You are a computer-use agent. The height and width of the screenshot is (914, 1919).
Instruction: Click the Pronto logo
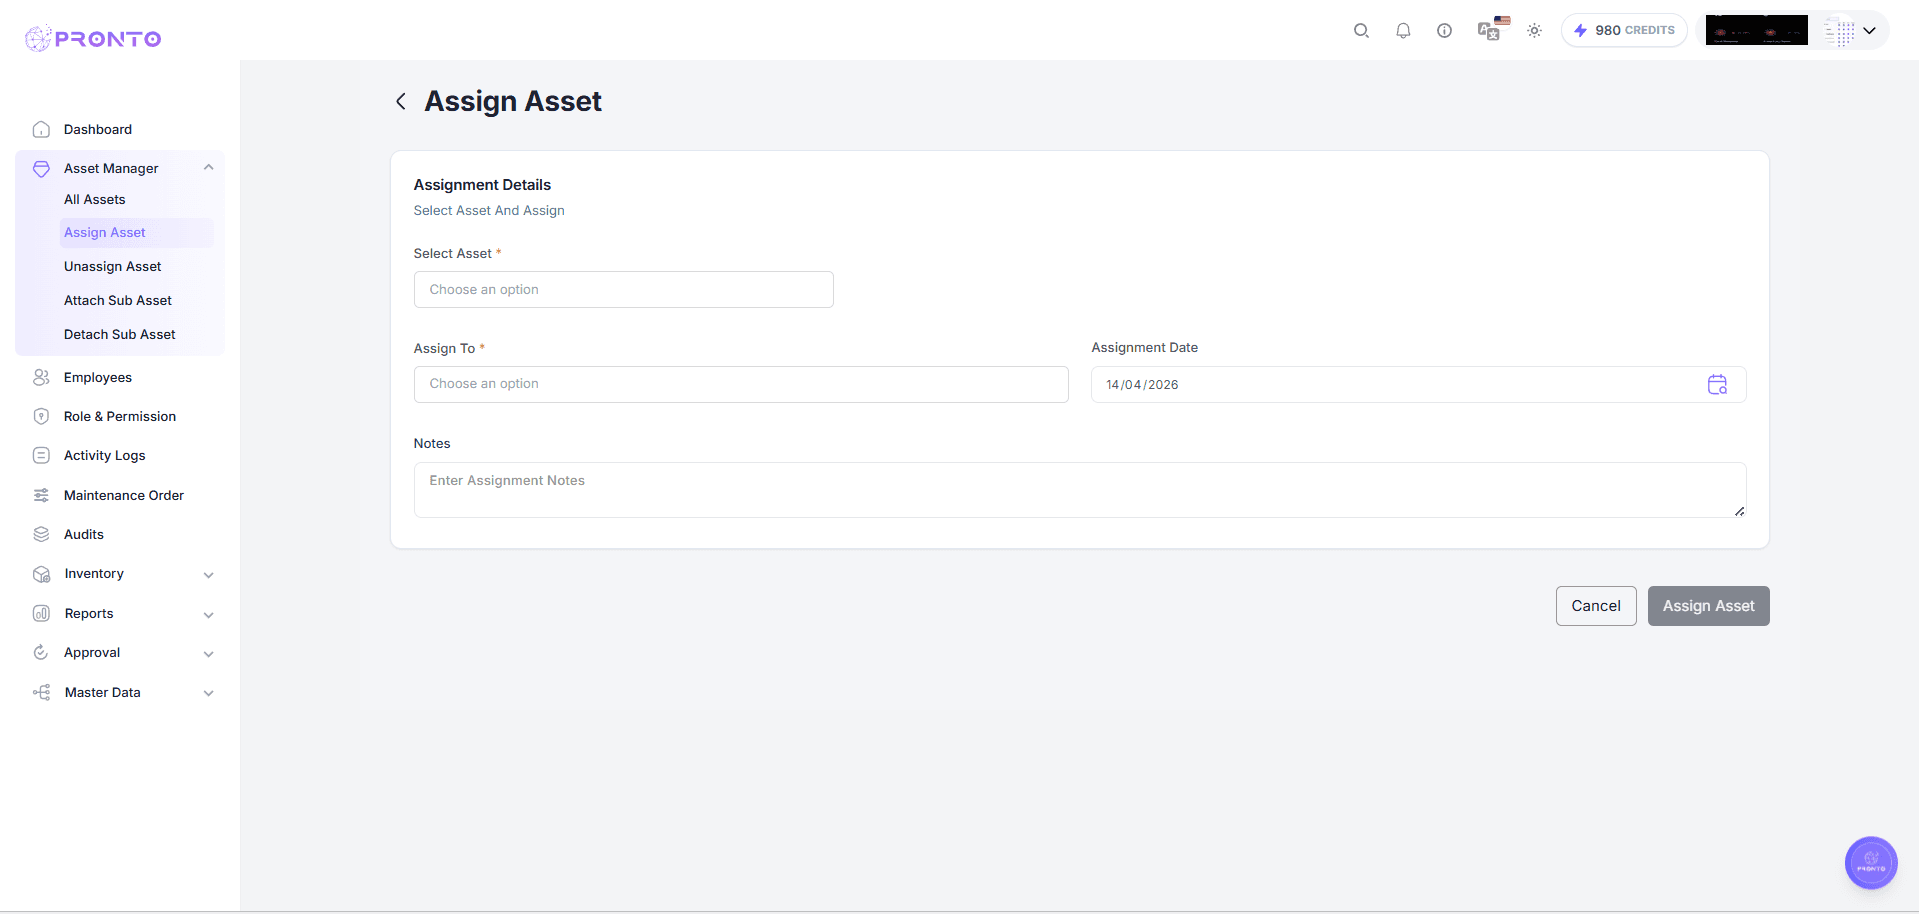[92, 38]
